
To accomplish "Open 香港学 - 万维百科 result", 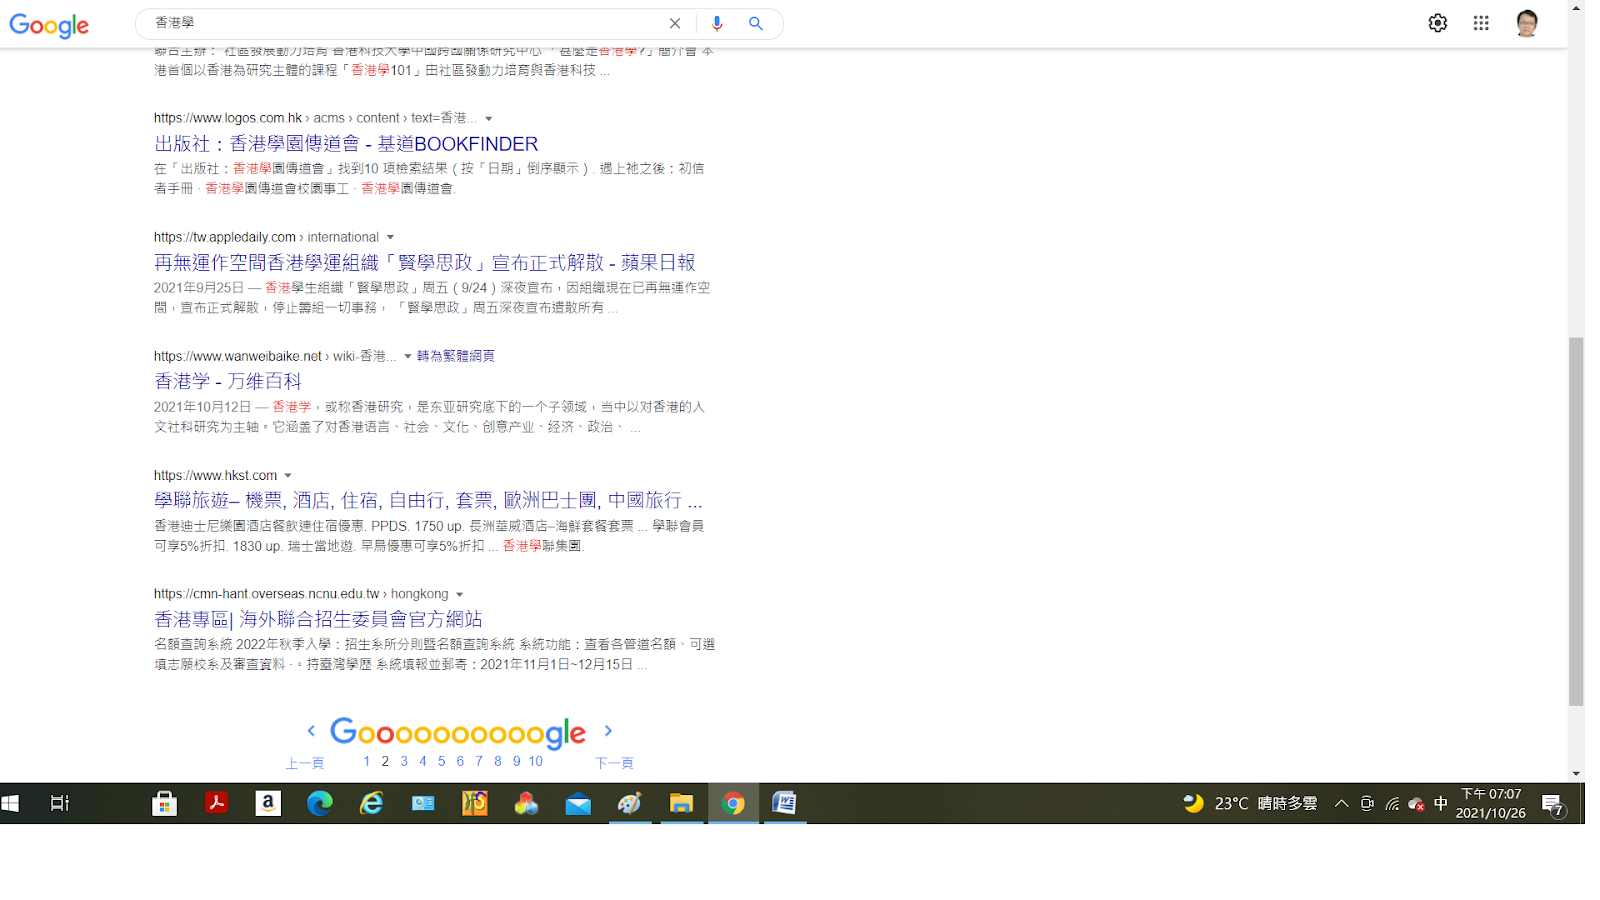I will (x=228, y=382).
